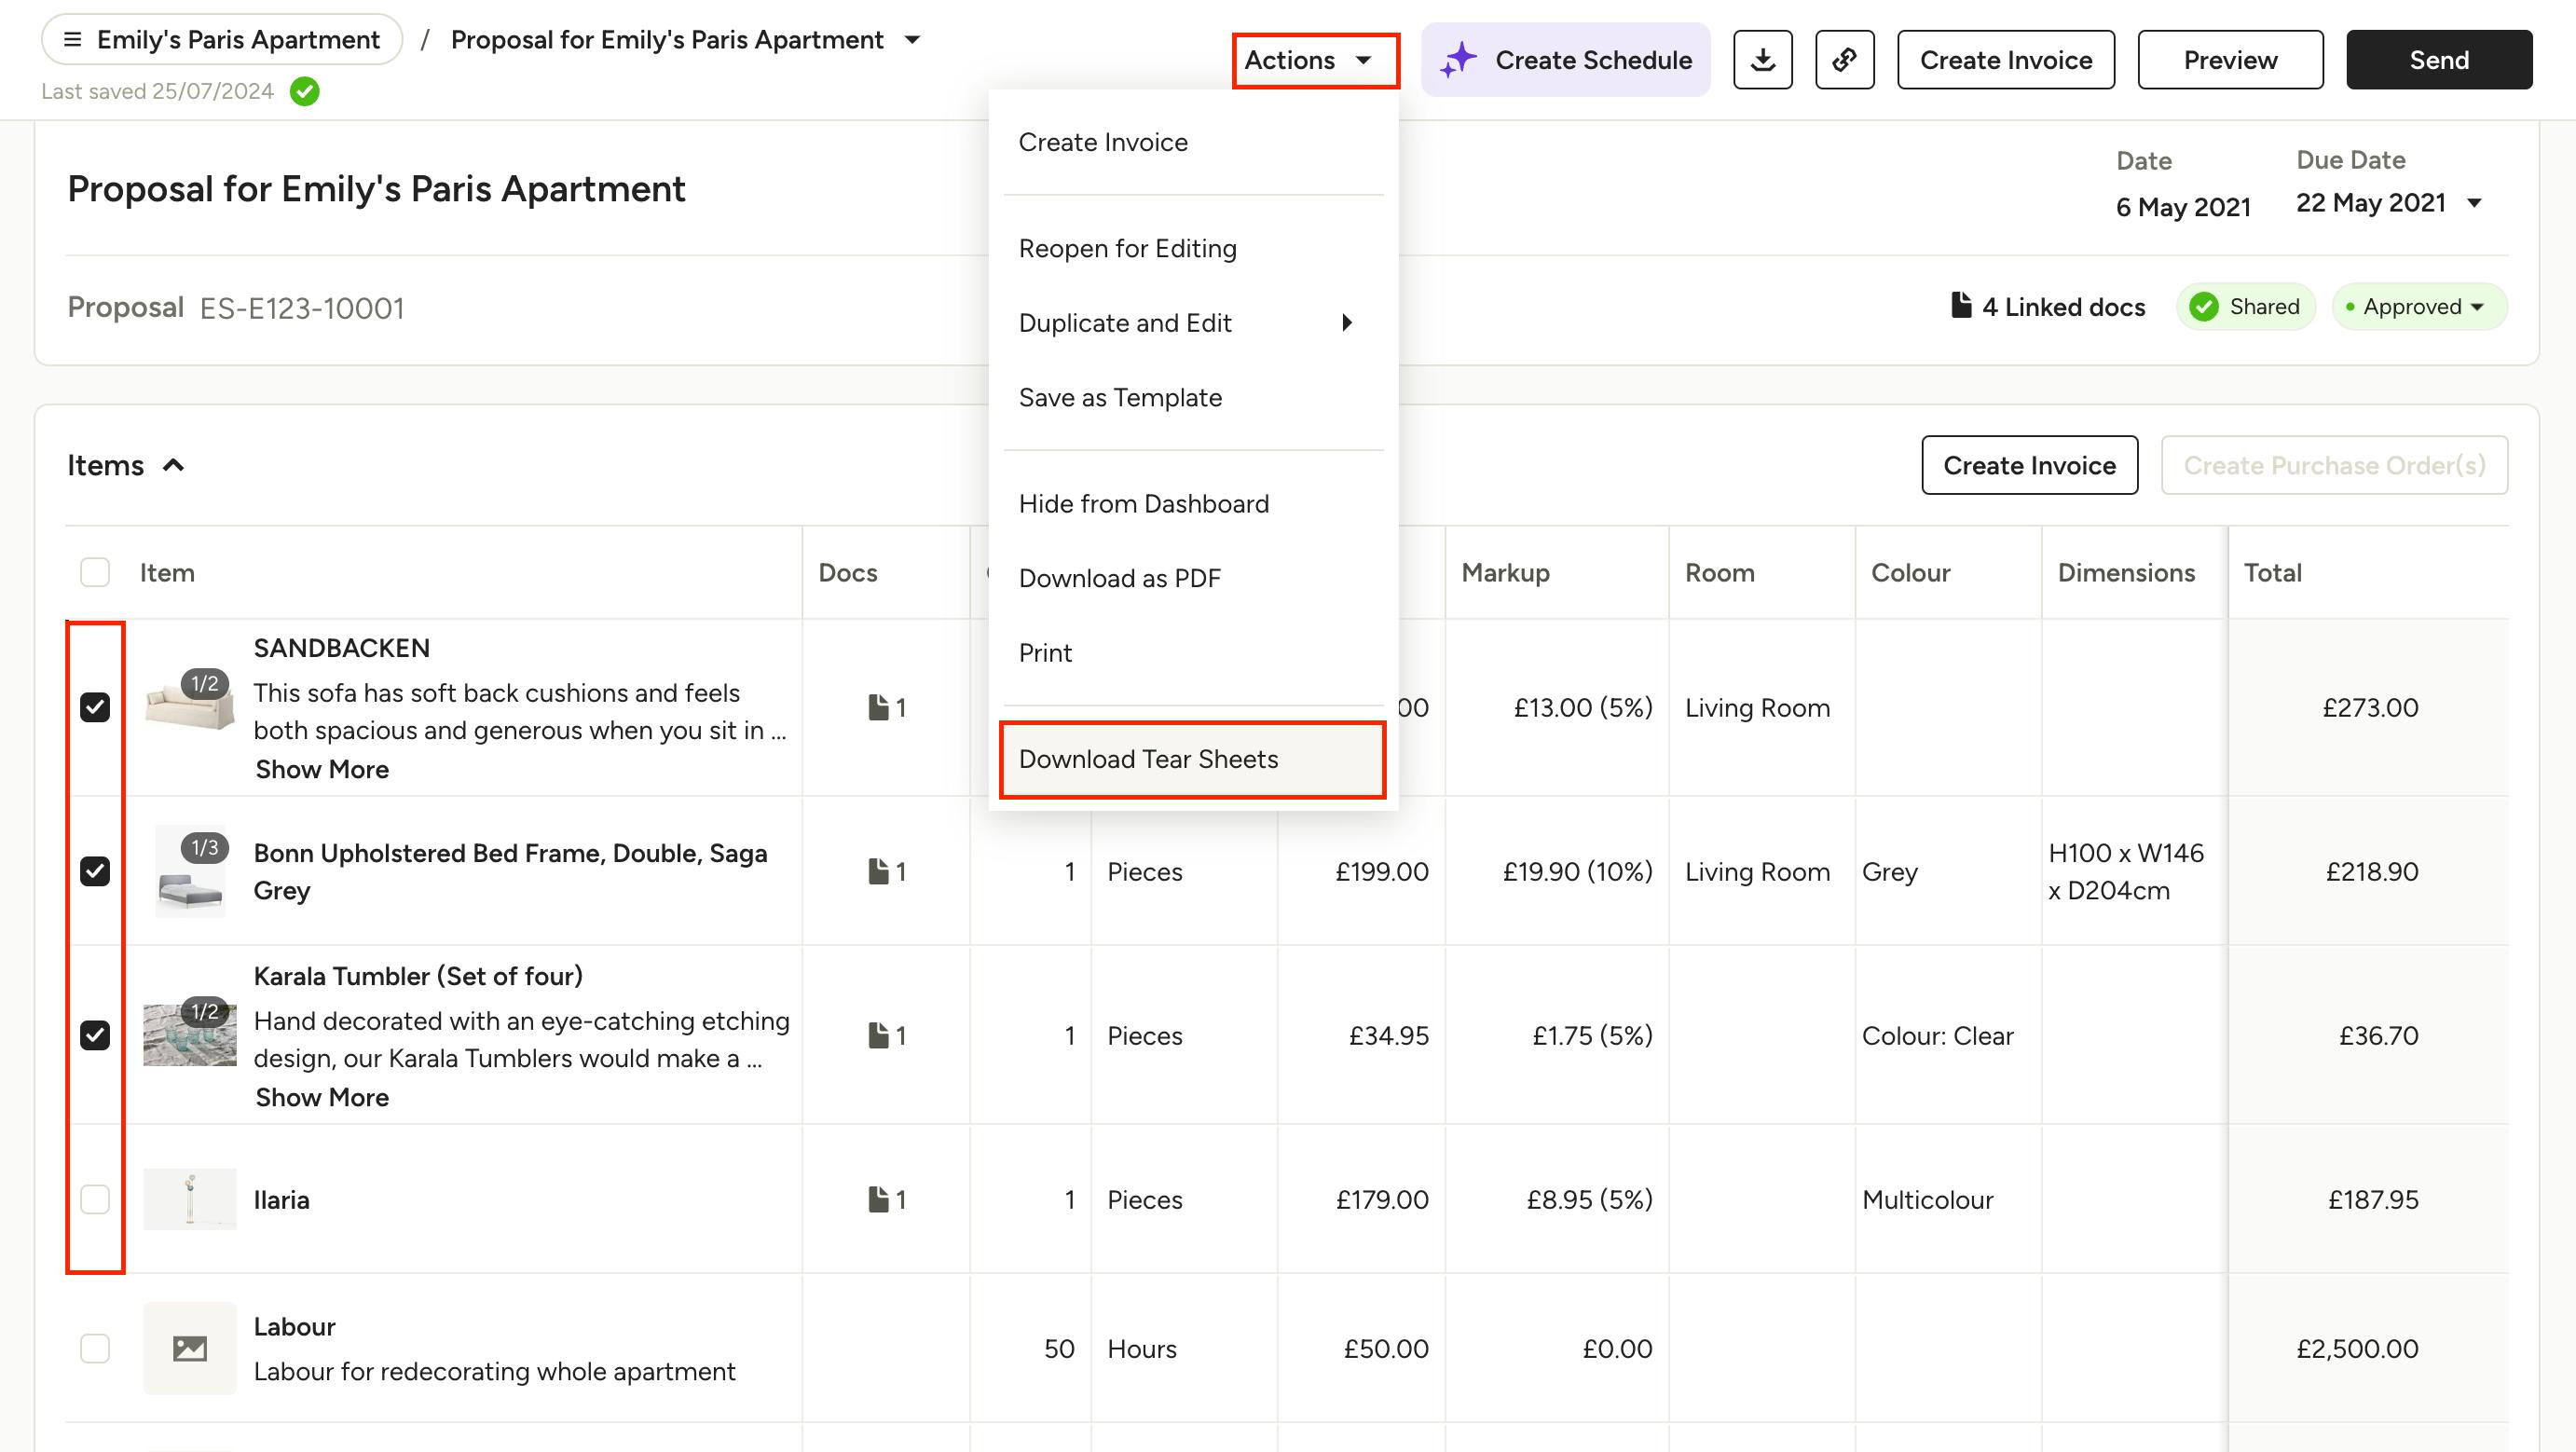
Task: Uncheck the SANDBACKEN row checkbox
Action: [x=95, y=707]
